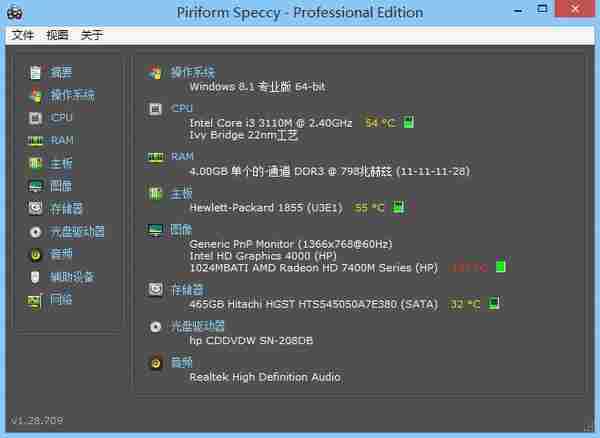Image resolution: width=600 pixels, height=438 pixels.
Task: Open the 网络 (Network) sidebar item
Action: [61, 299]
